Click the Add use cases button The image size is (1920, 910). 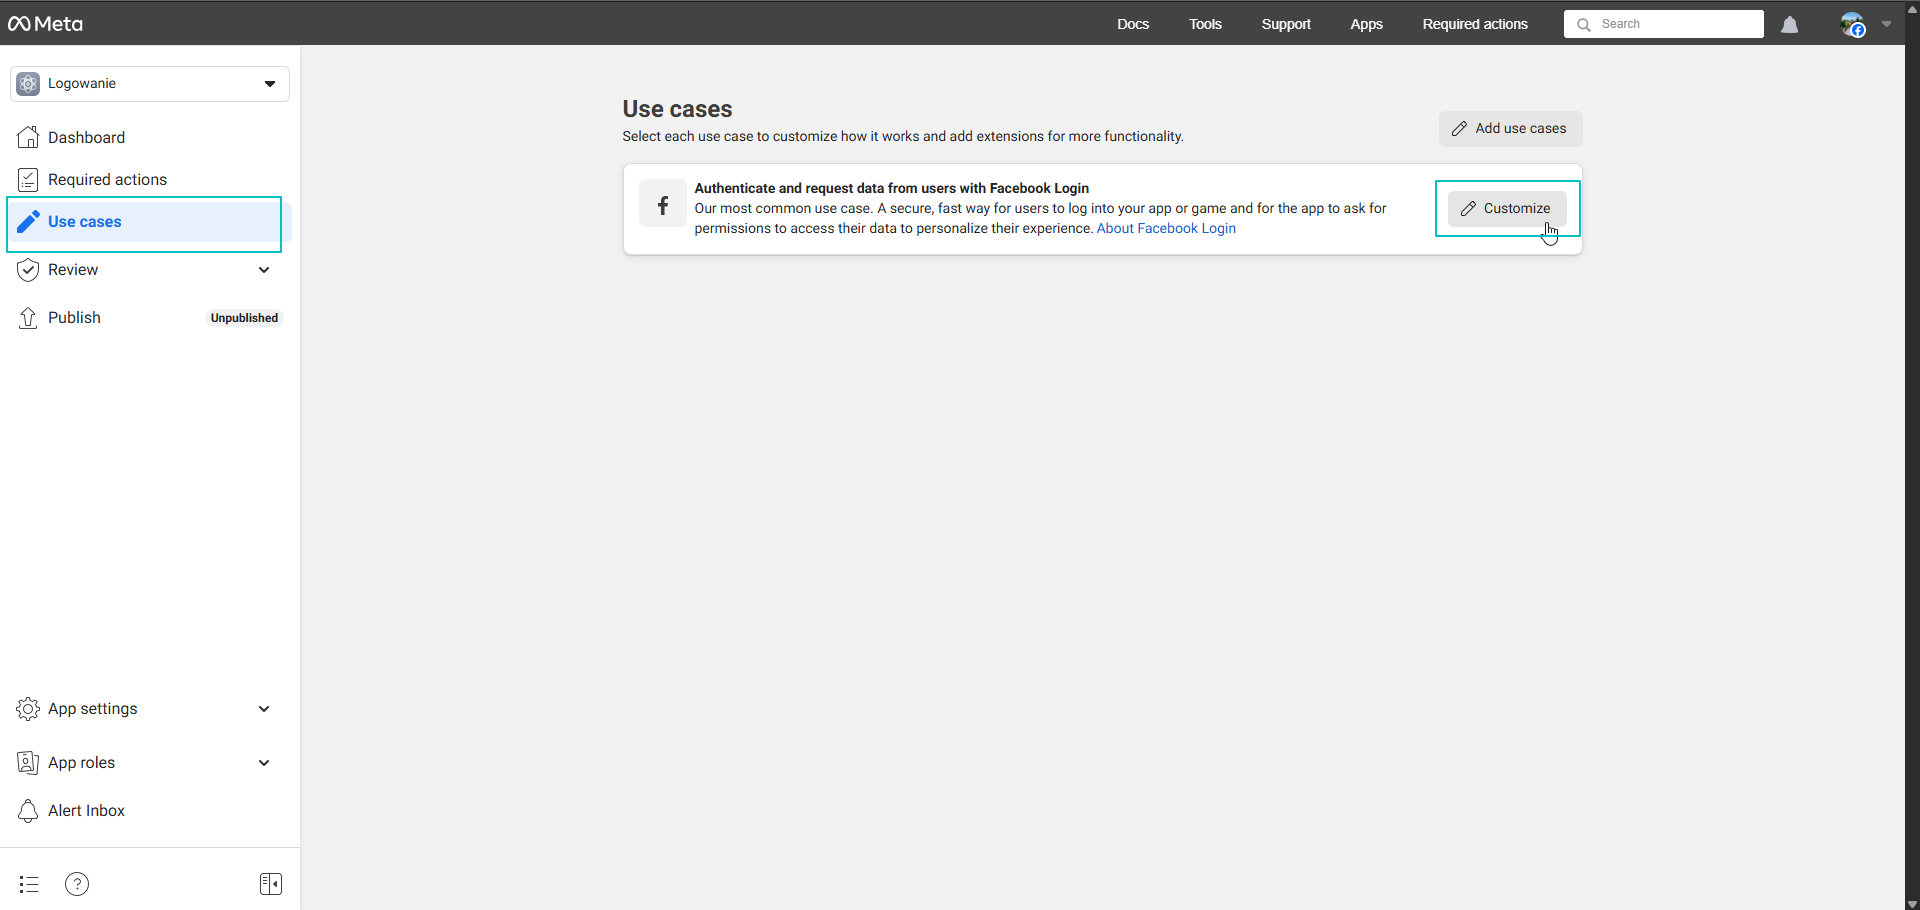click(1510, 129)
